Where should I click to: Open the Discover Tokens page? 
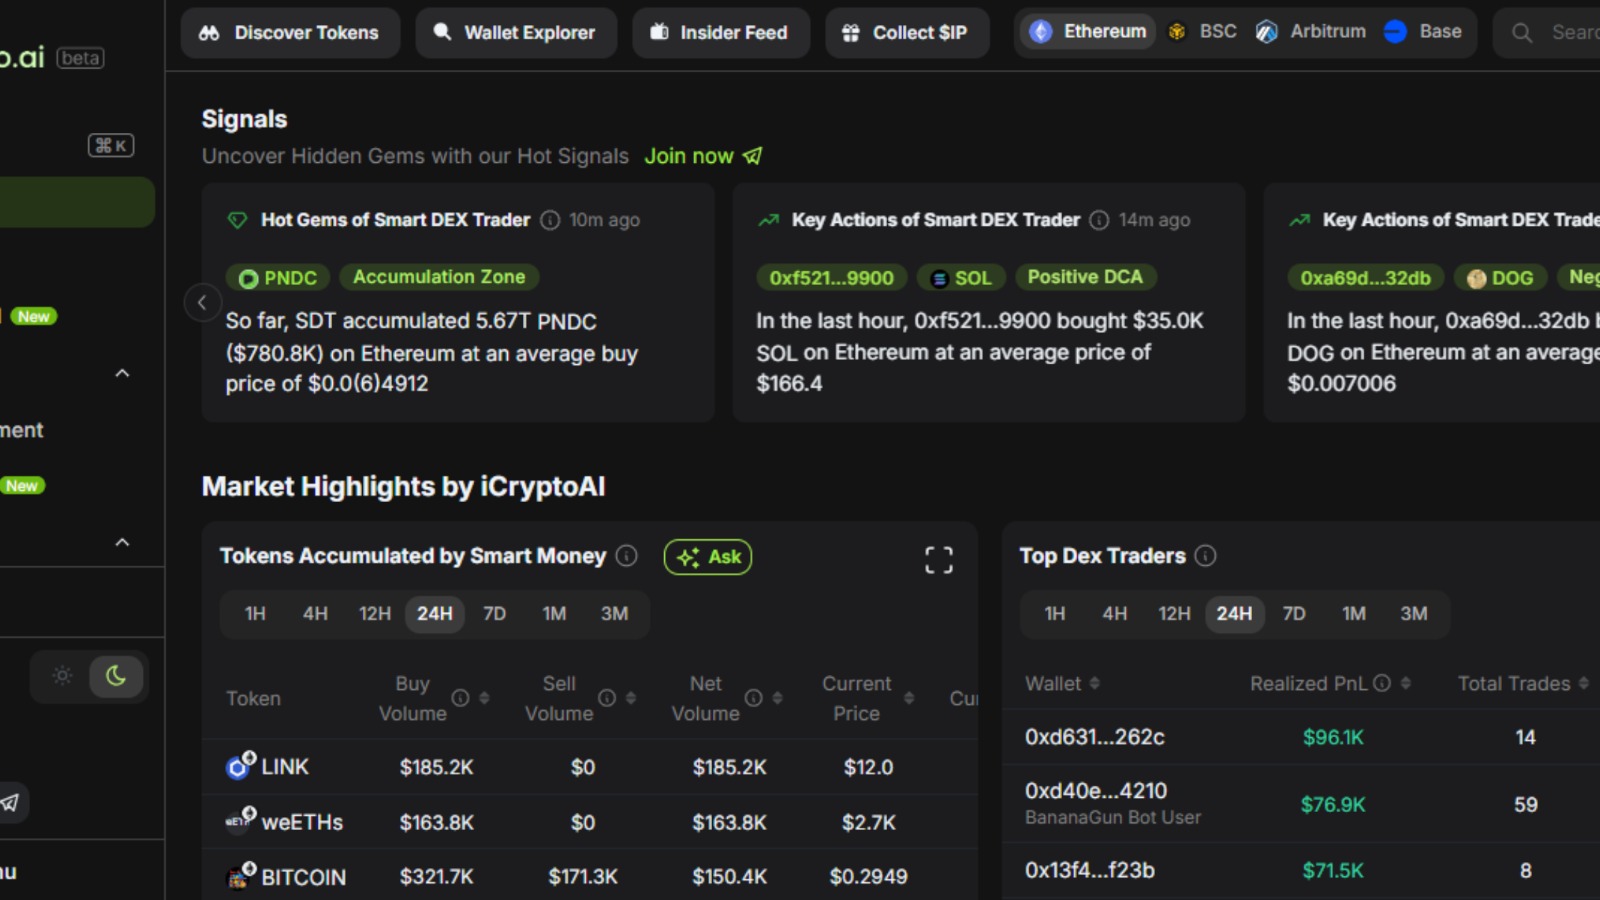pos(290,33)
